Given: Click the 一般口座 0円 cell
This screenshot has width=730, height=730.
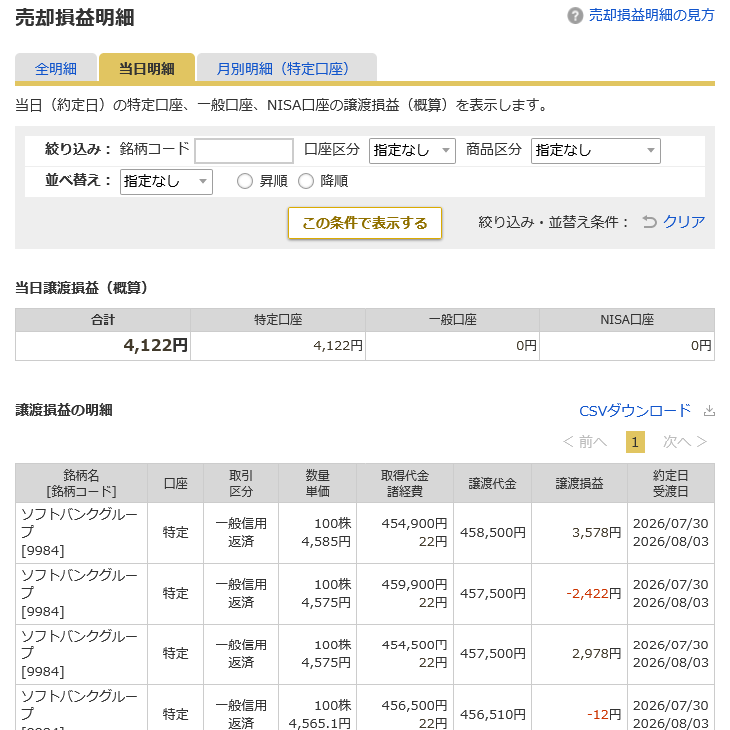Looking at the screenshot, I should (453, 345).
